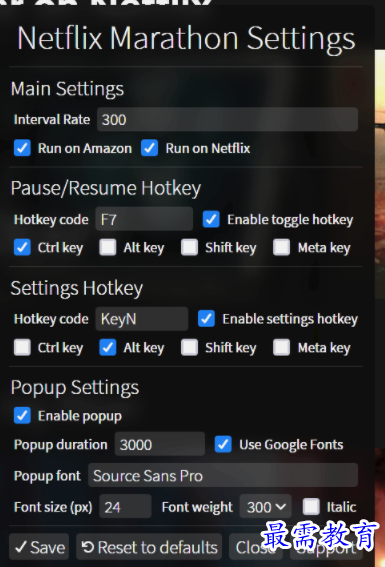Click the Settings Hotkey code field KeyN

click(142, 319)
